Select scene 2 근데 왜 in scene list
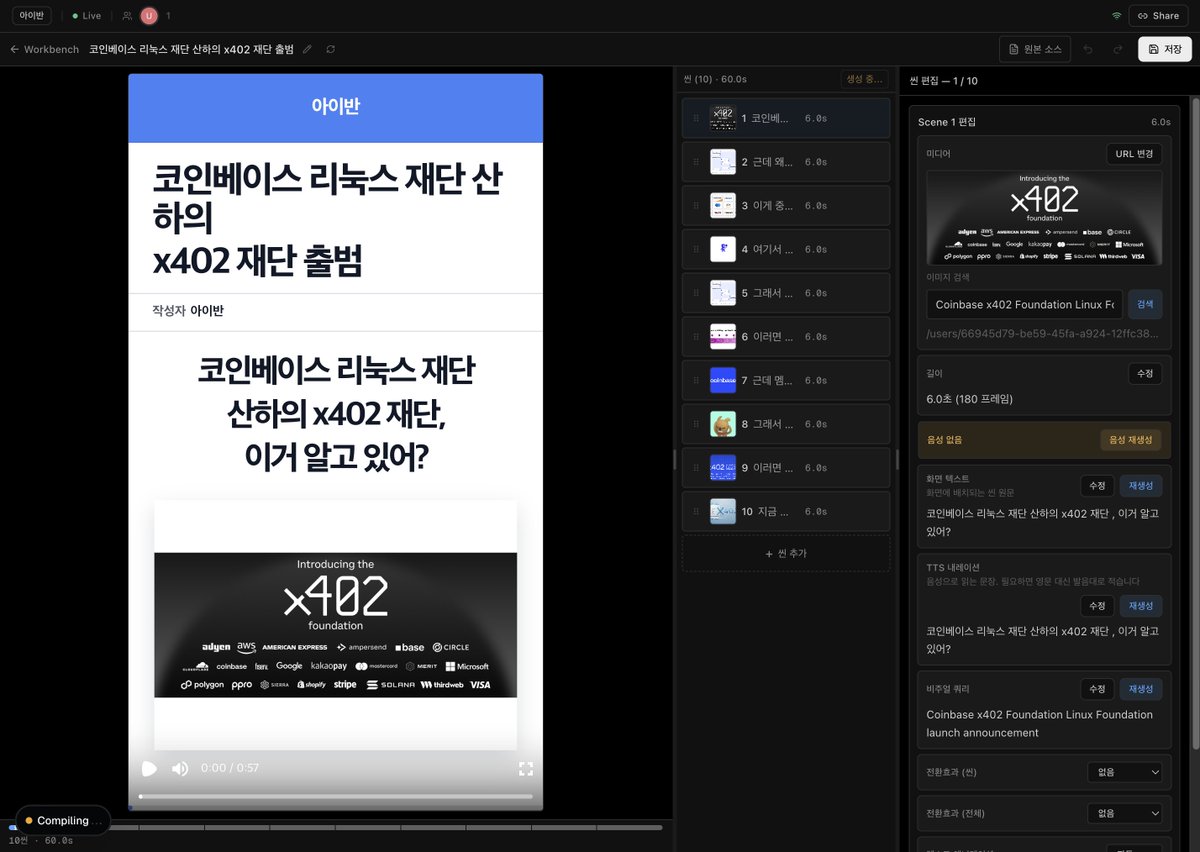The height and width of the screenshot is (852, 1200). point(786,162)
